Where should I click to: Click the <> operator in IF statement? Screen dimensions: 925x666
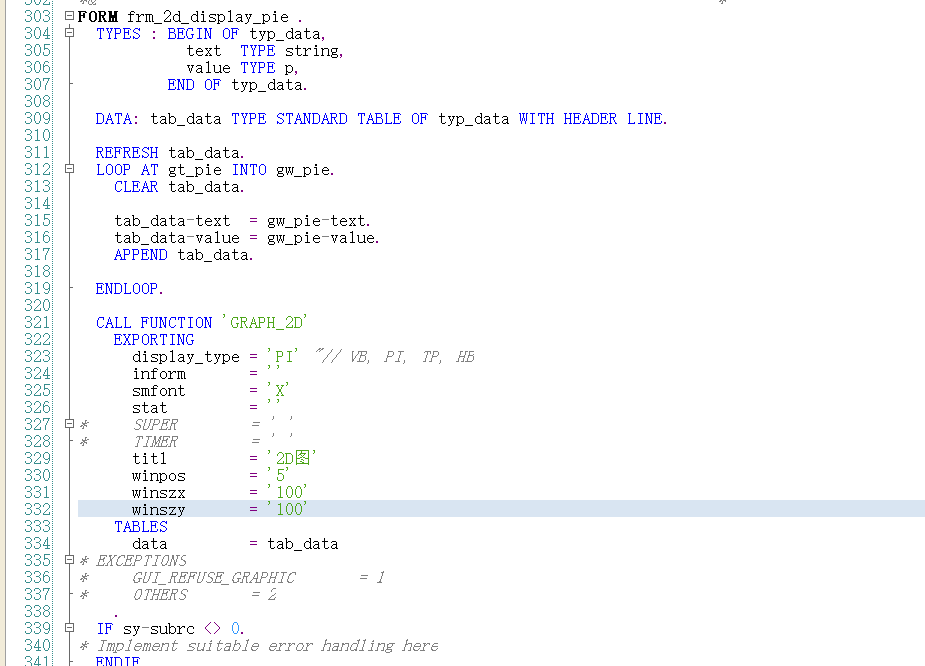[212, 628]
